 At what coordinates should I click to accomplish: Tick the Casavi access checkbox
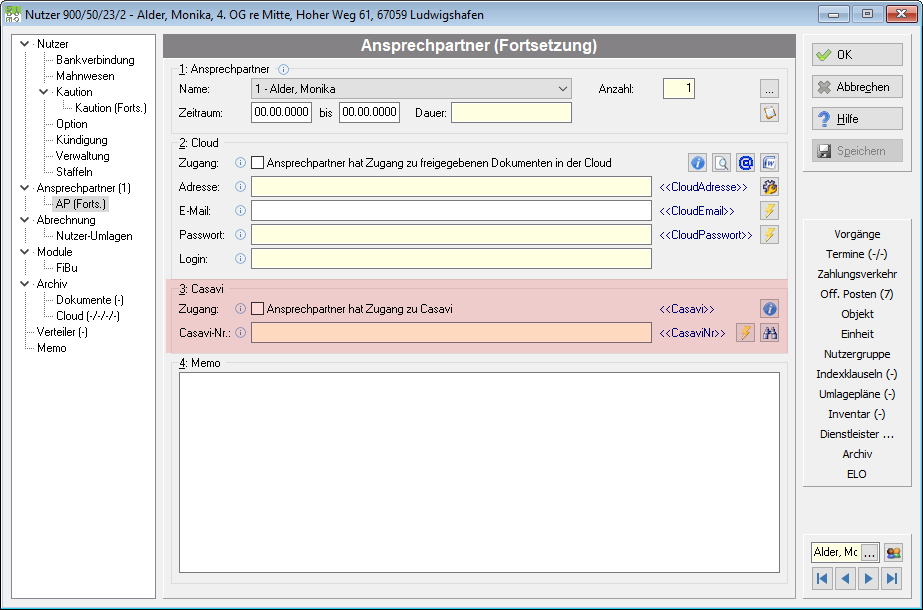tap(257, 309)
